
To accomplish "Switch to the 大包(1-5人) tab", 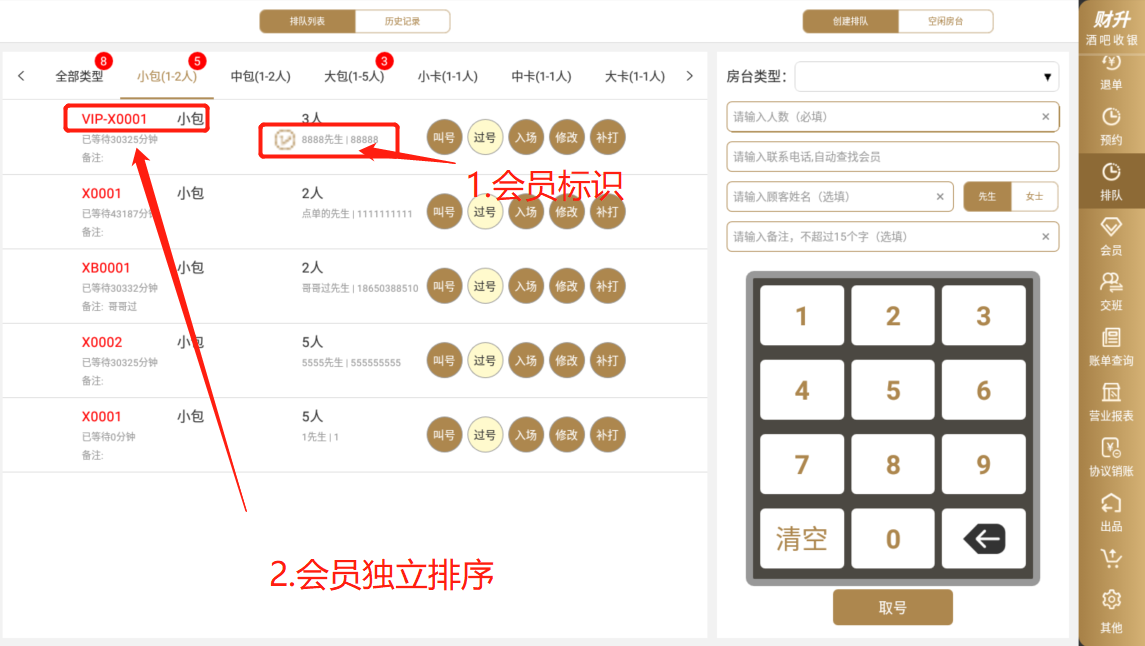I will point(354,76).
